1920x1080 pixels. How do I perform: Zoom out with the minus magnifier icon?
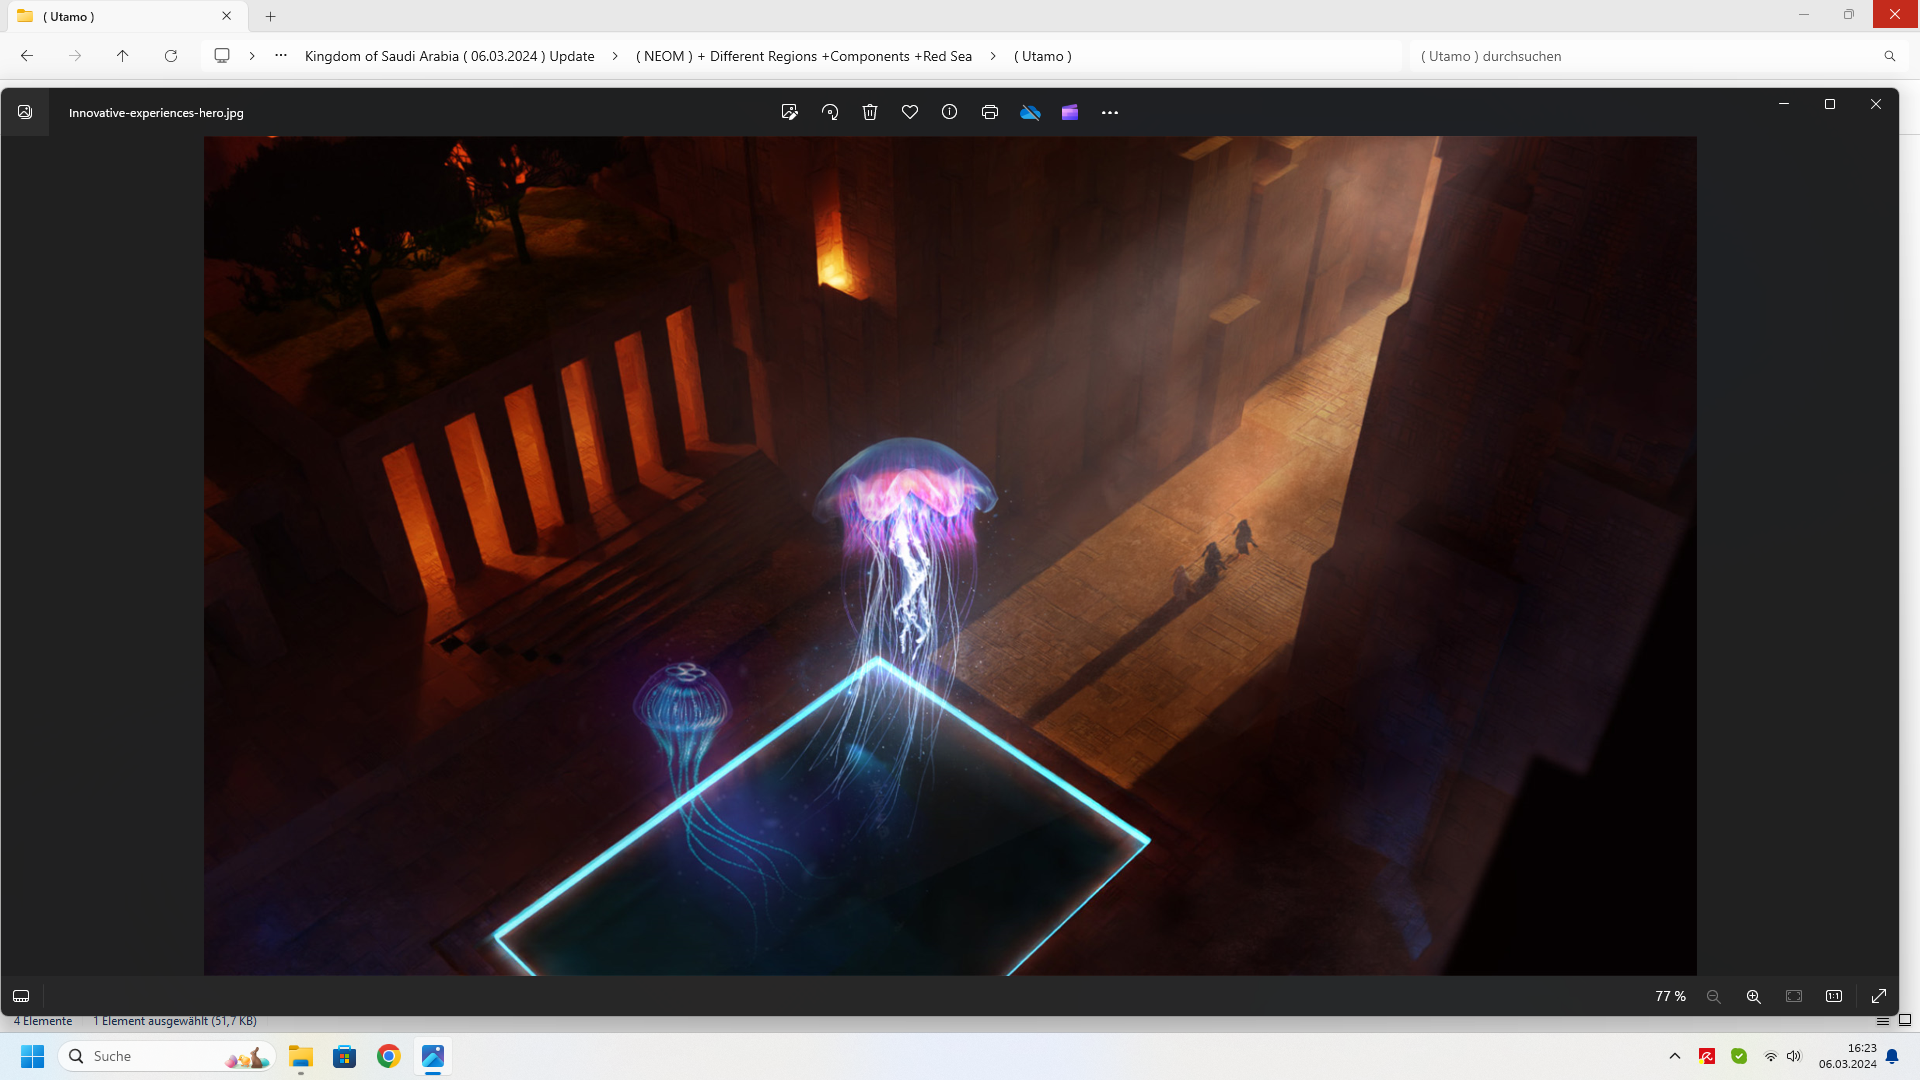point(1713,996)
